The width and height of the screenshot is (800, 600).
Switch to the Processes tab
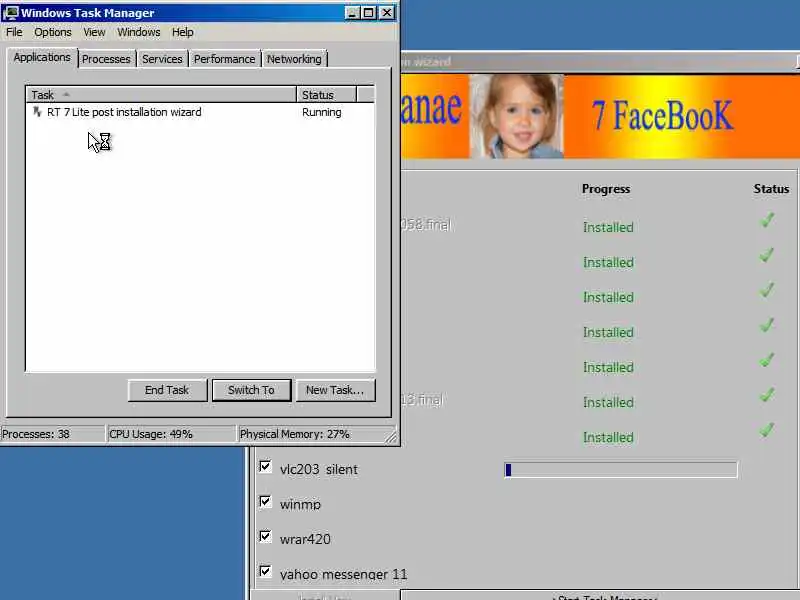pyautogui.click(x=106, y=59)
